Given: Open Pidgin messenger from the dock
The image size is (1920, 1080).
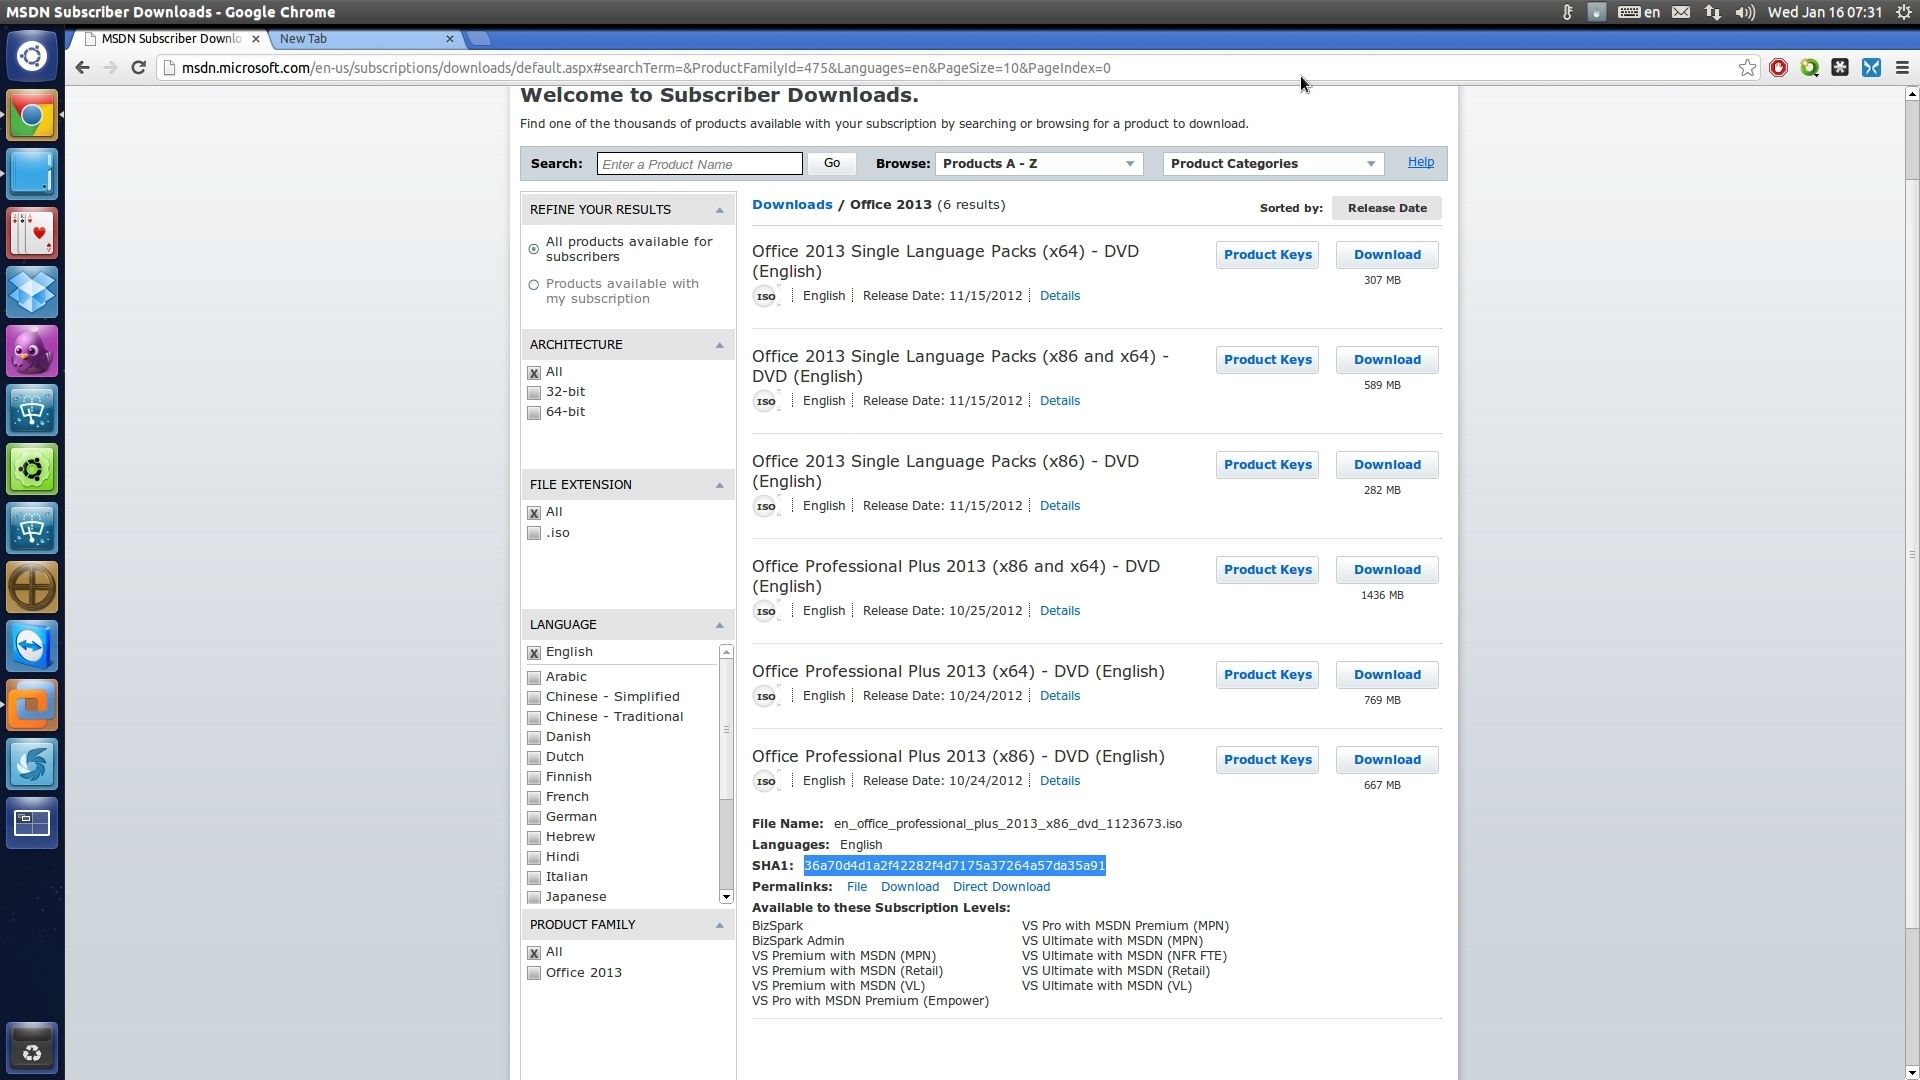Looking at the screenshot, I should point(32,351).
